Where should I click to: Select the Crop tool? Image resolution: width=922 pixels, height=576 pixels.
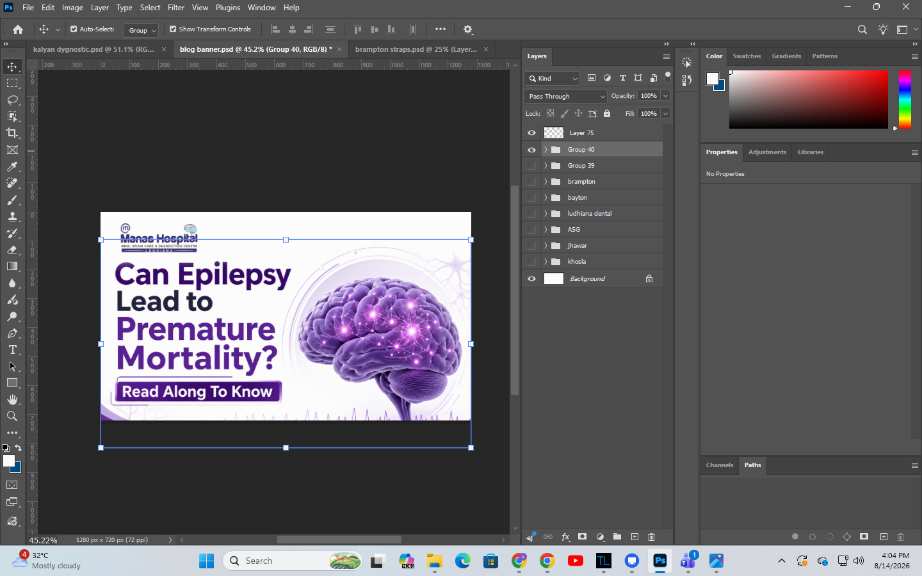tap(12, 133)
